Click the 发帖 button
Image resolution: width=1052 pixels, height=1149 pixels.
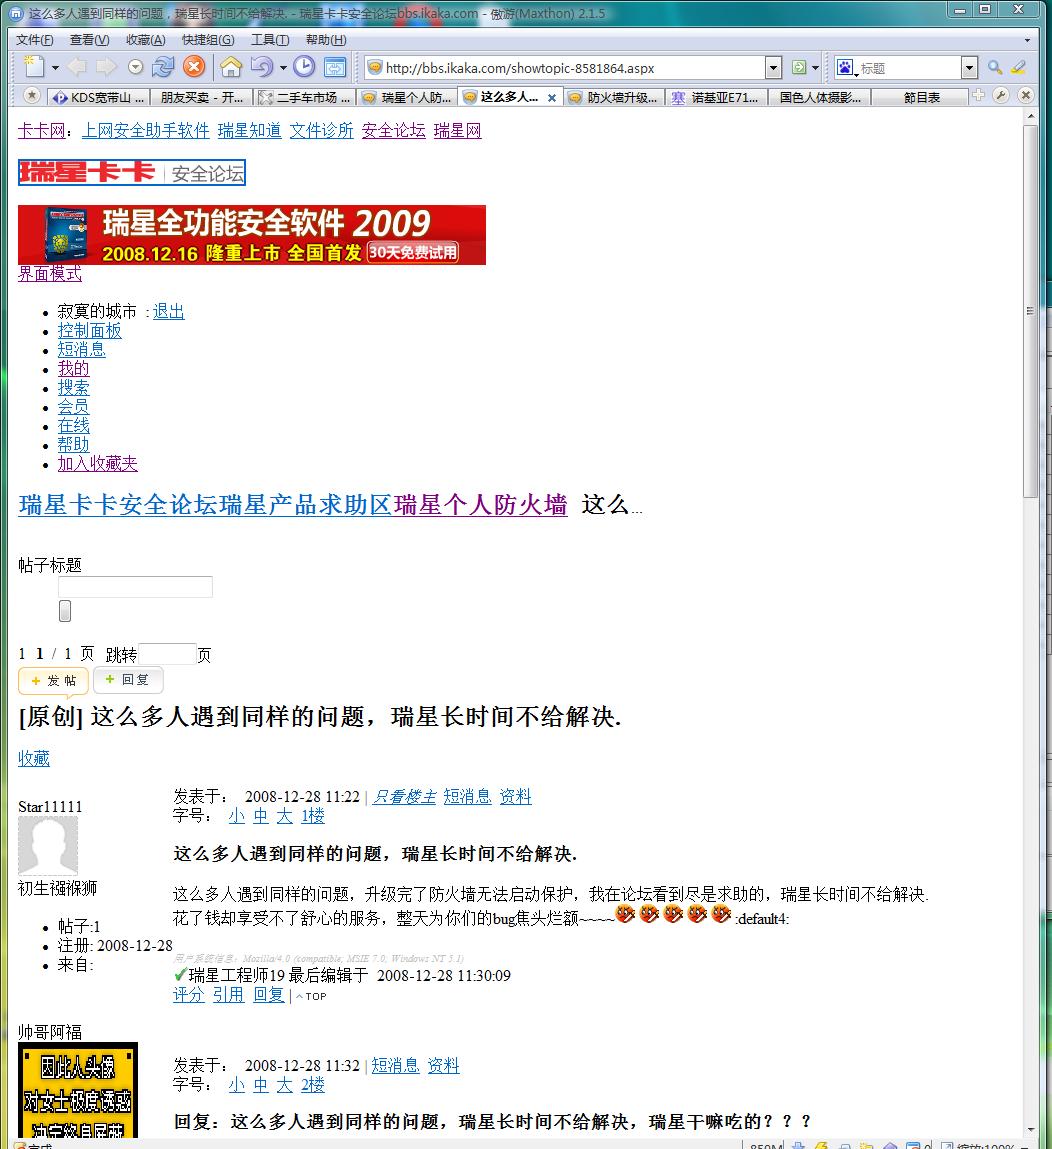[x=53, y=681]
